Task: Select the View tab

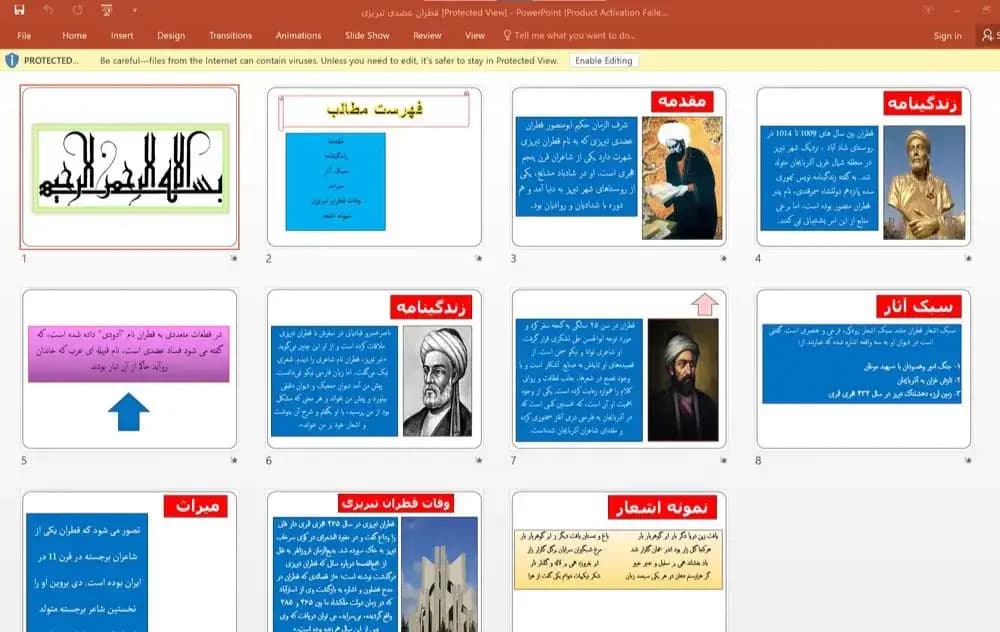Action: point(474,36)
